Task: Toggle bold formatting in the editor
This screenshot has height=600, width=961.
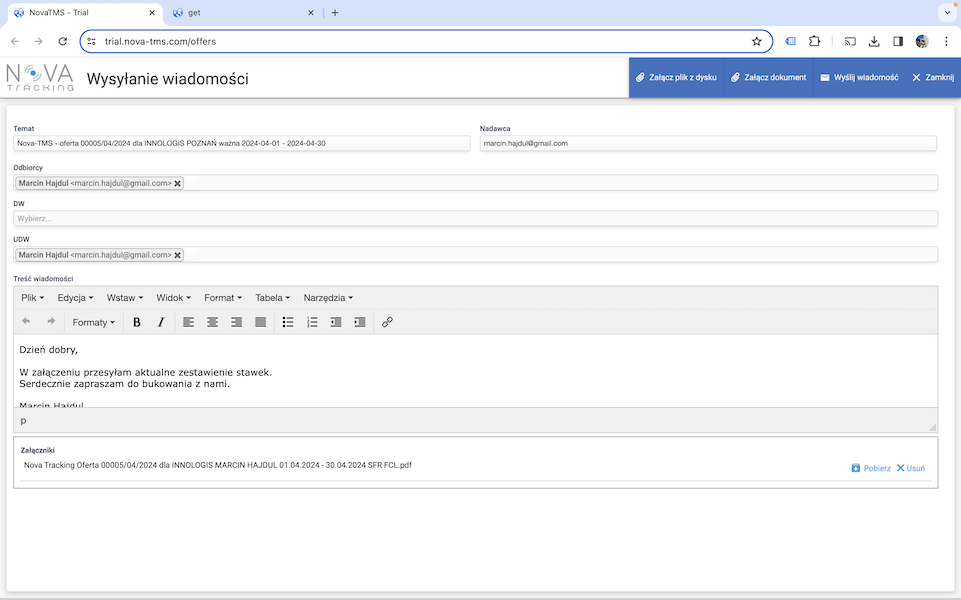Action: (x=137, y=322)
